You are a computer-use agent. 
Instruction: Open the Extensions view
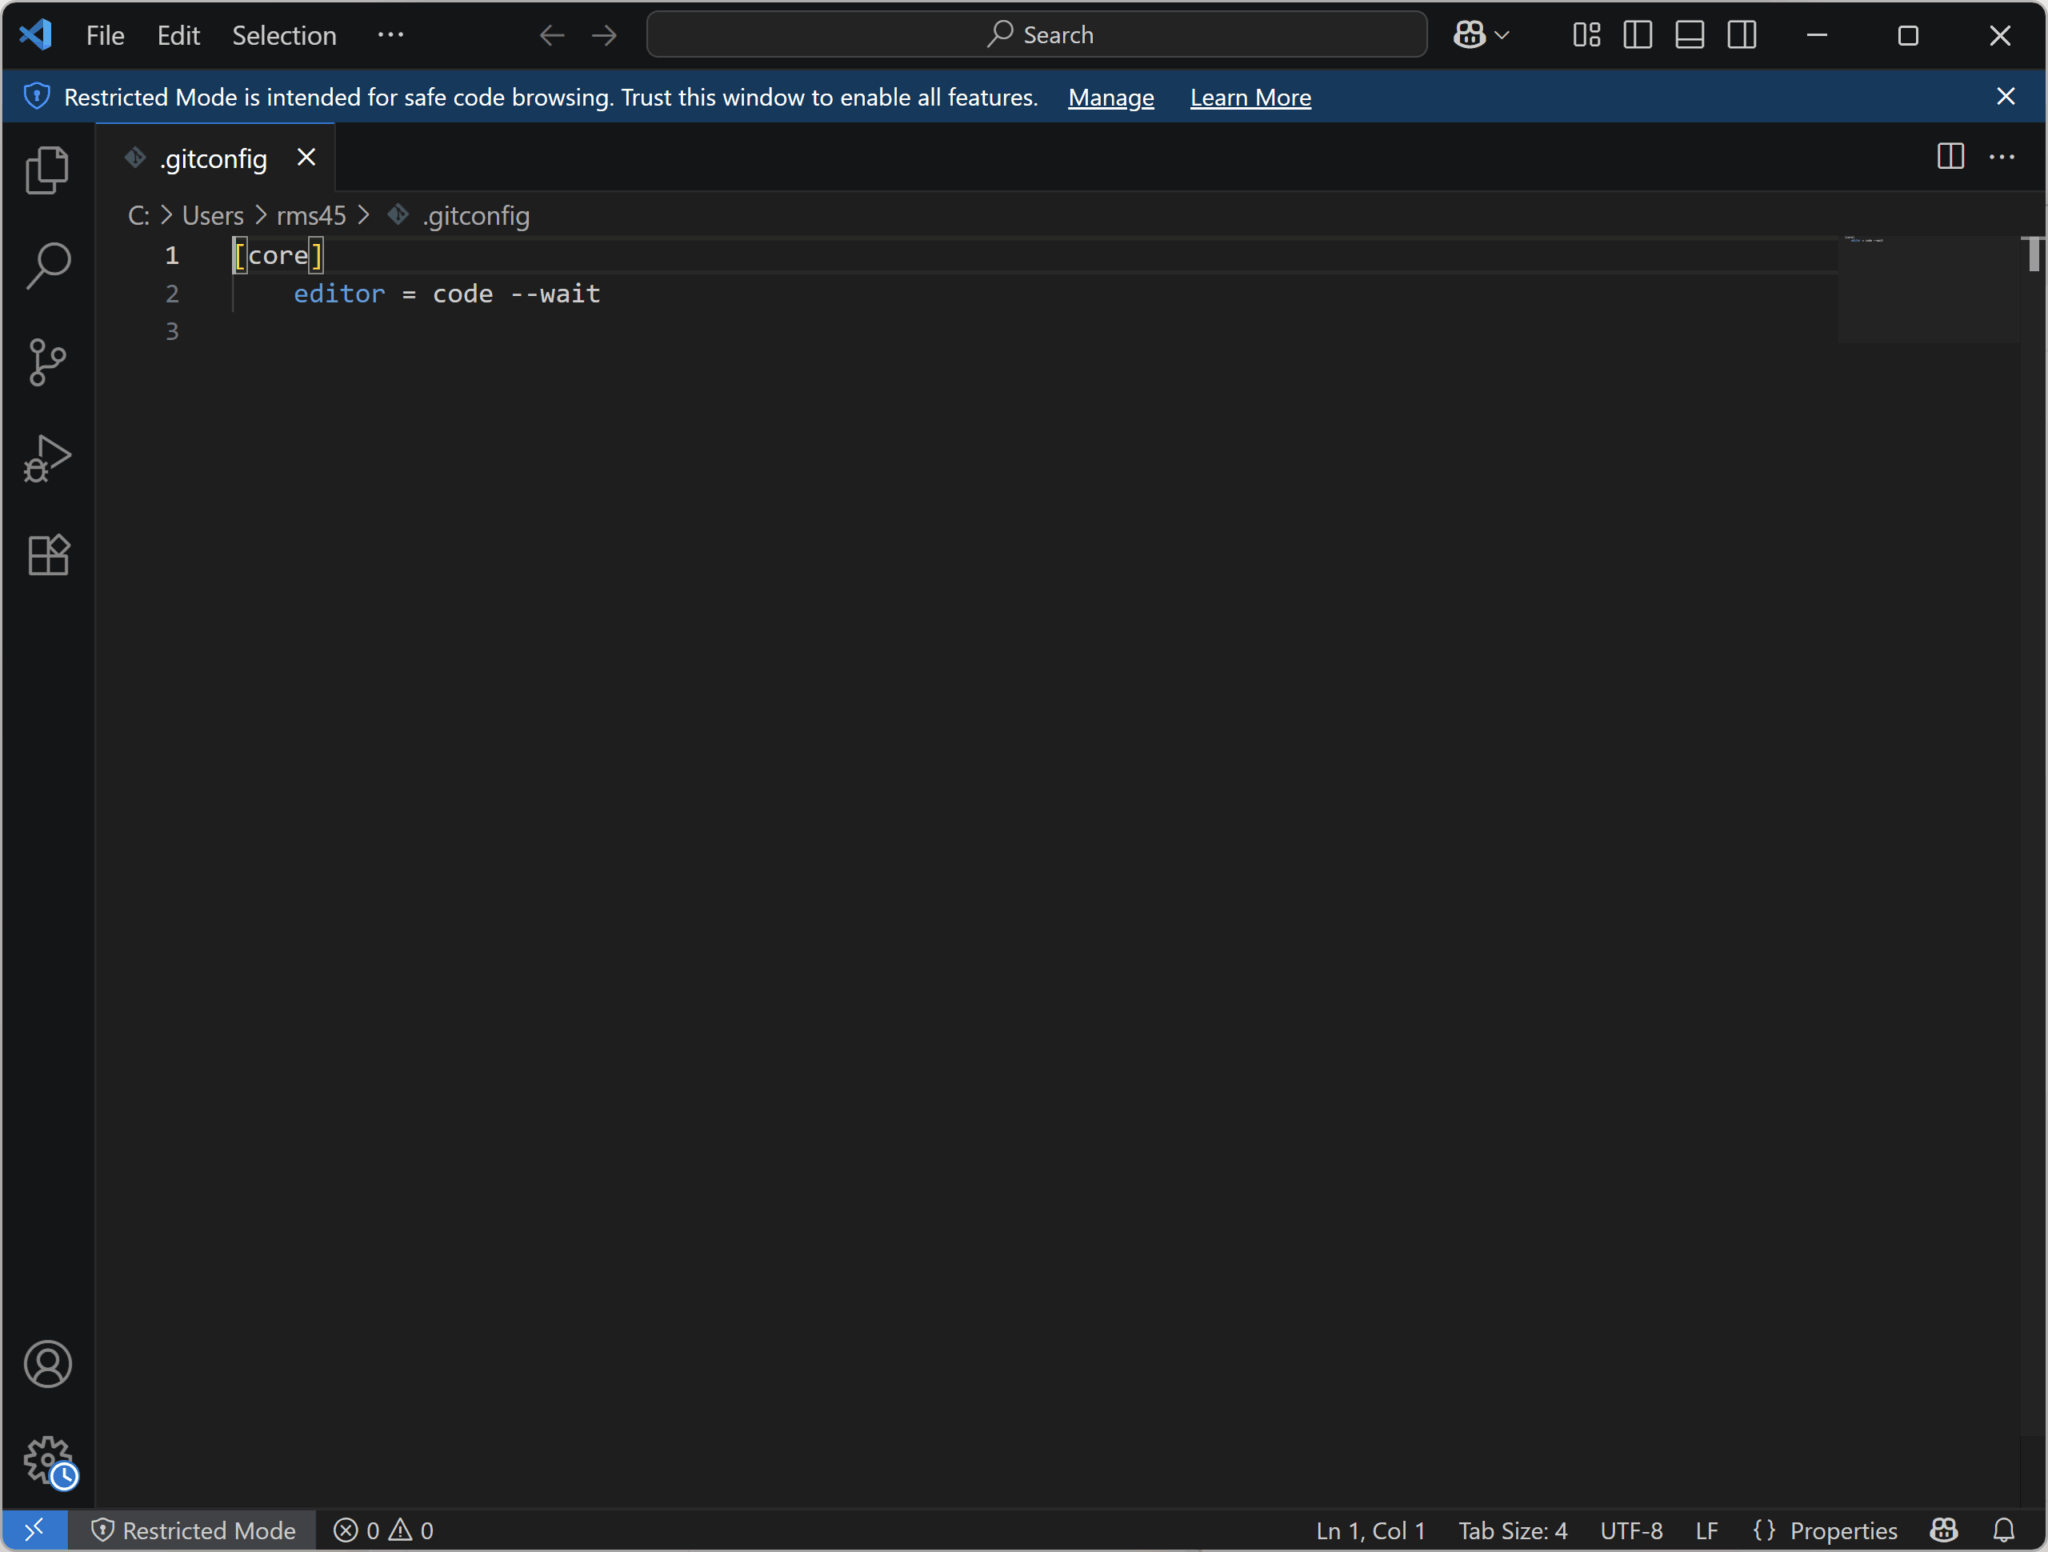point(47,555)
